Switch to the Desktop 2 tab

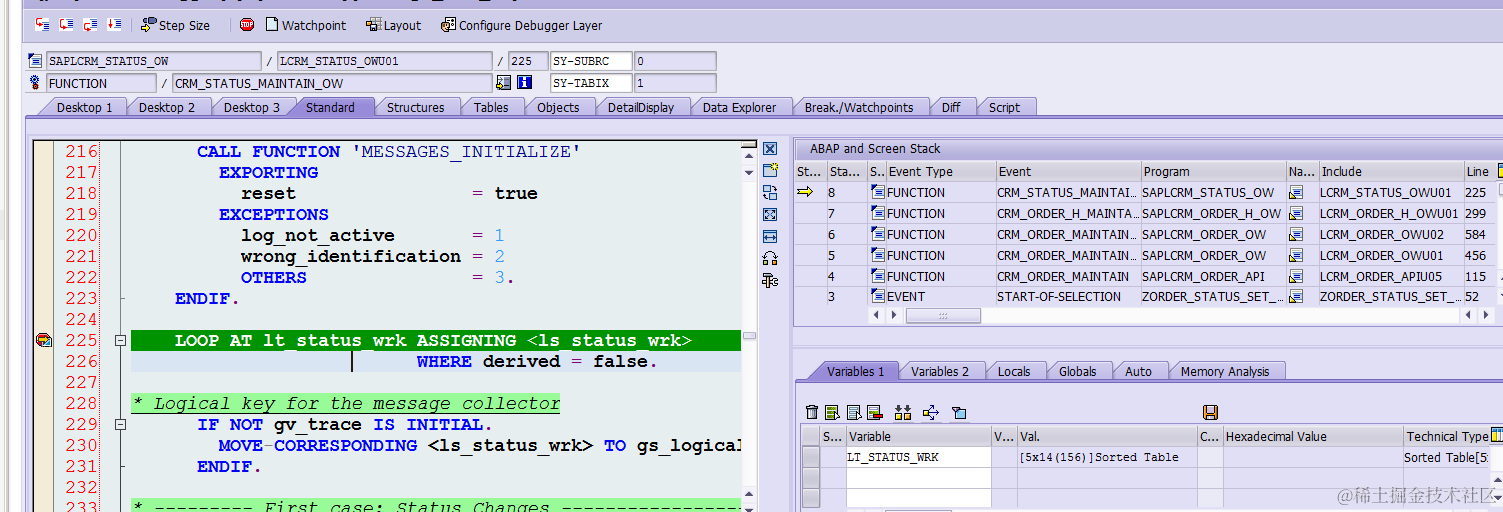tap(166, 107)
